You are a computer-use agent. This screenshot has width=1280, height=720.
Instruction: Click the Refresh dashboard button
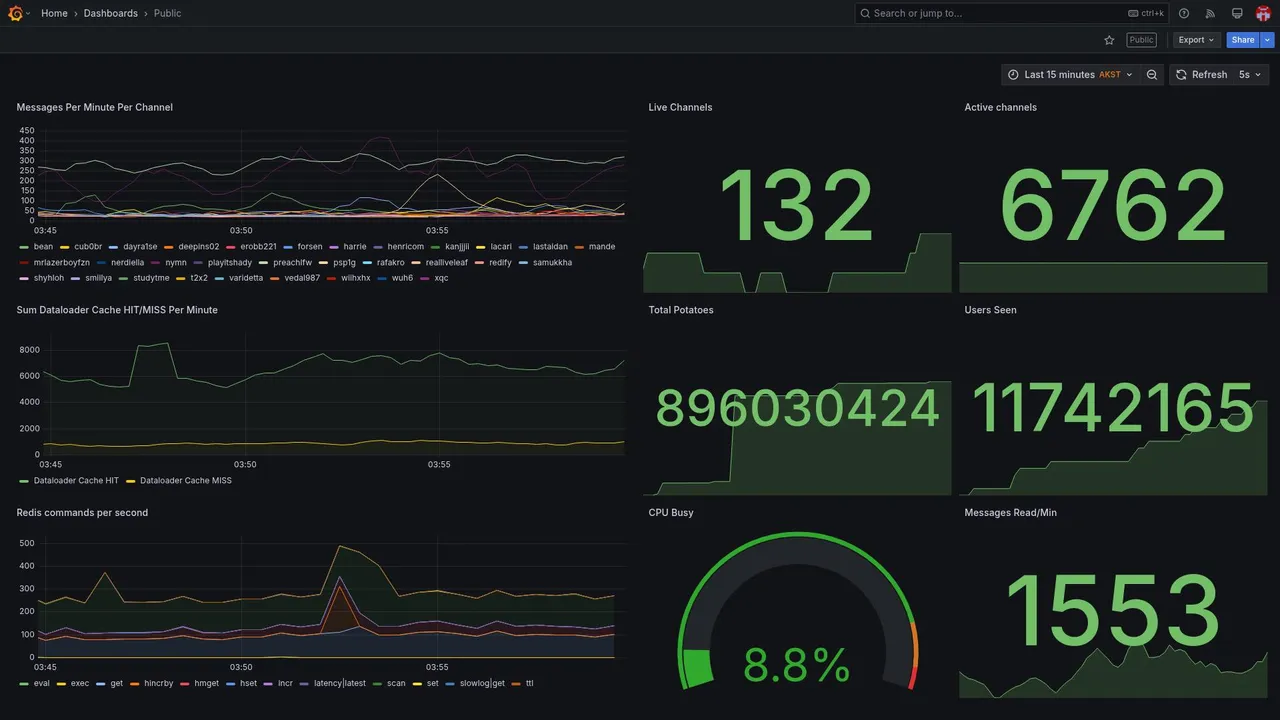1201,75
